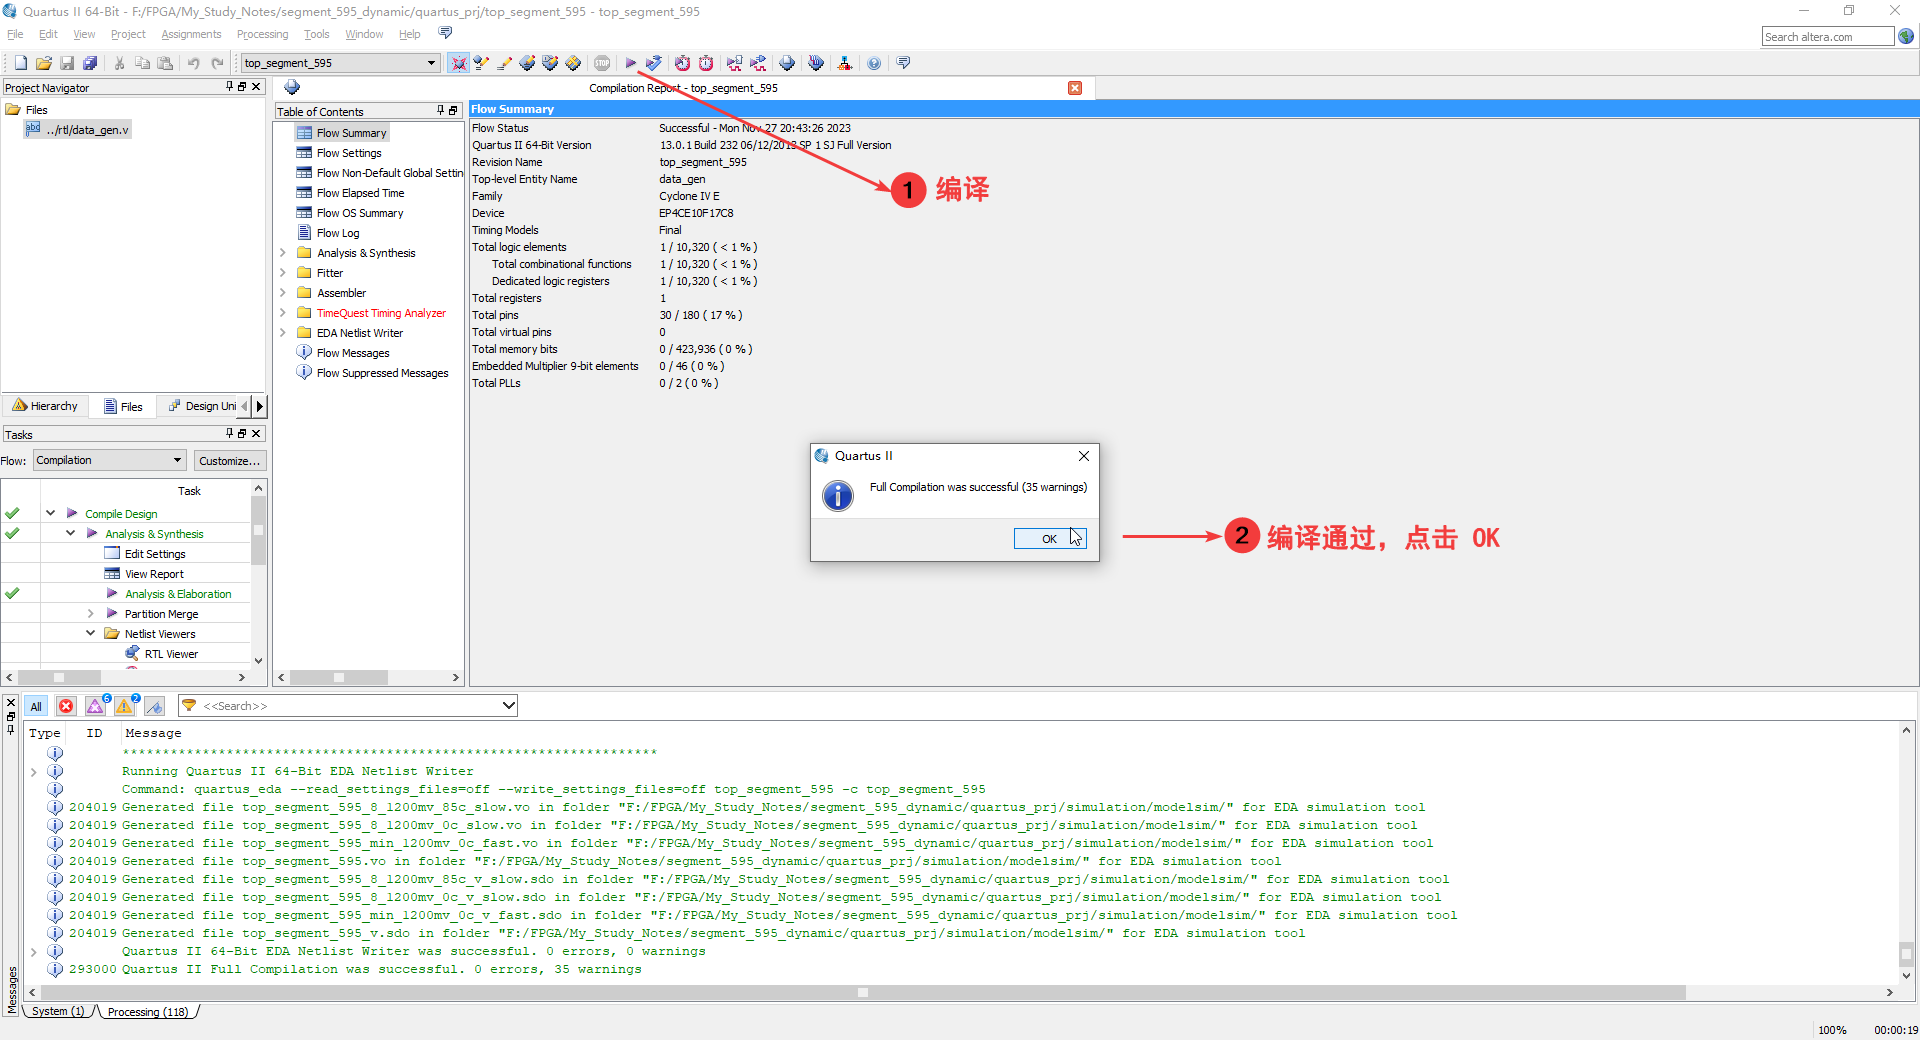Click the Redo arrow icon
Screen dimensions: 1920x1040
point(217,63)
